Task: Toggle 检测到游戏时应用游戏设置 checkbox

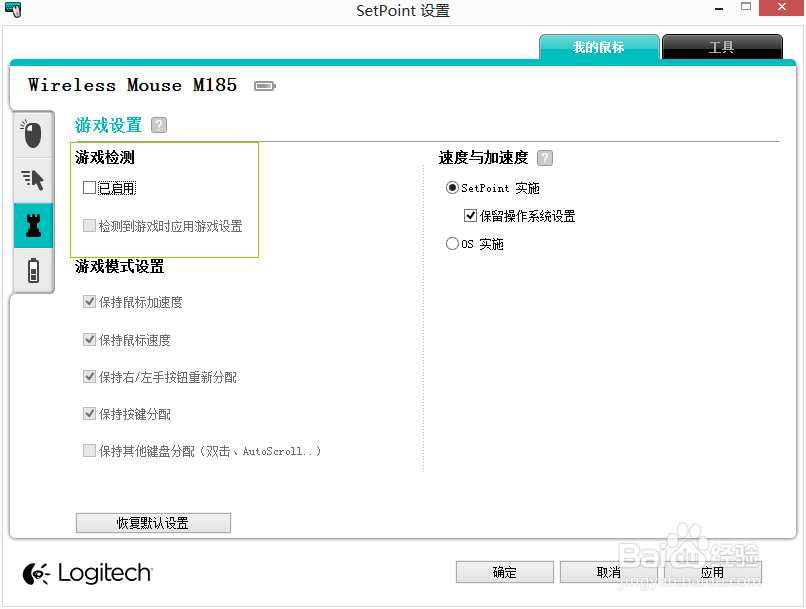Action: (x=89, y=226)
